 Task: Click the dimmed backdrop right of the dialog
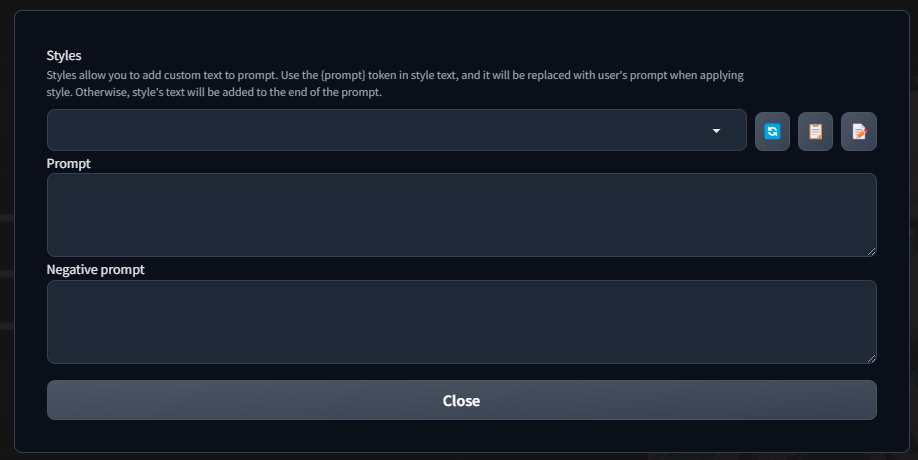[x=914, y=234]
